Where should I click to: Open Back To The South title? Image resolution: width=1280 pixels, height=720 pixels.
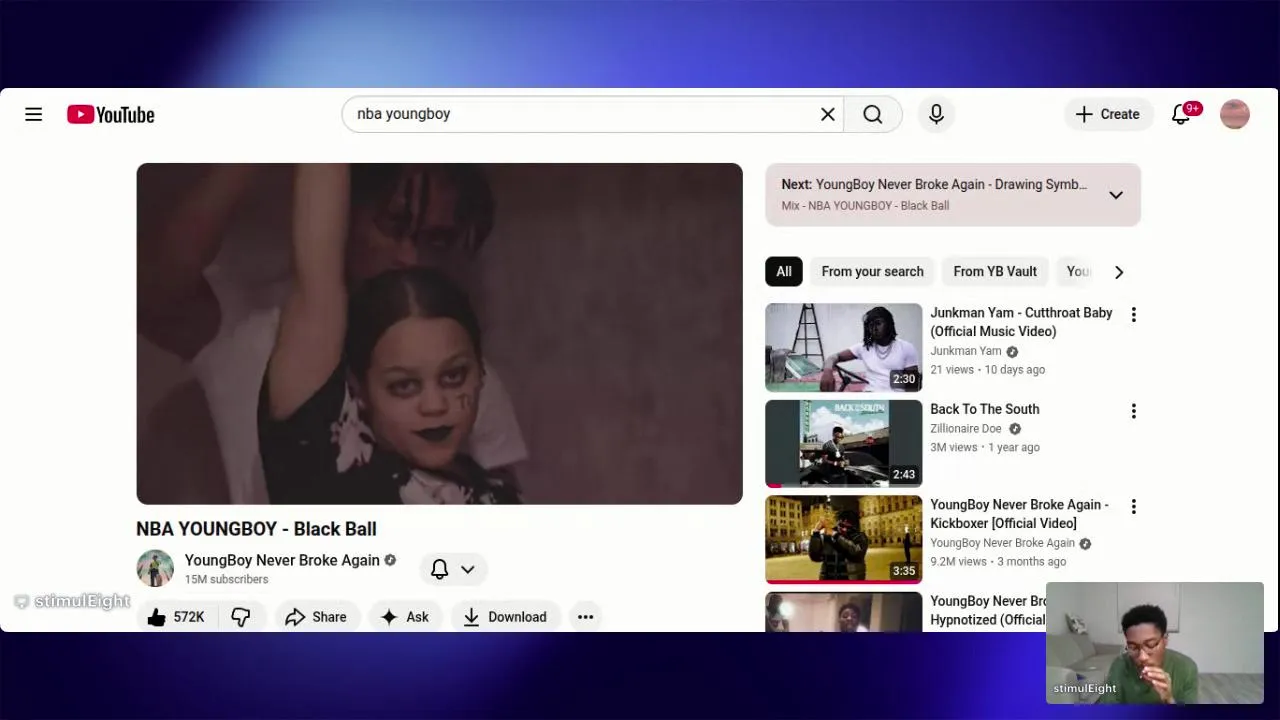[985, 409]
